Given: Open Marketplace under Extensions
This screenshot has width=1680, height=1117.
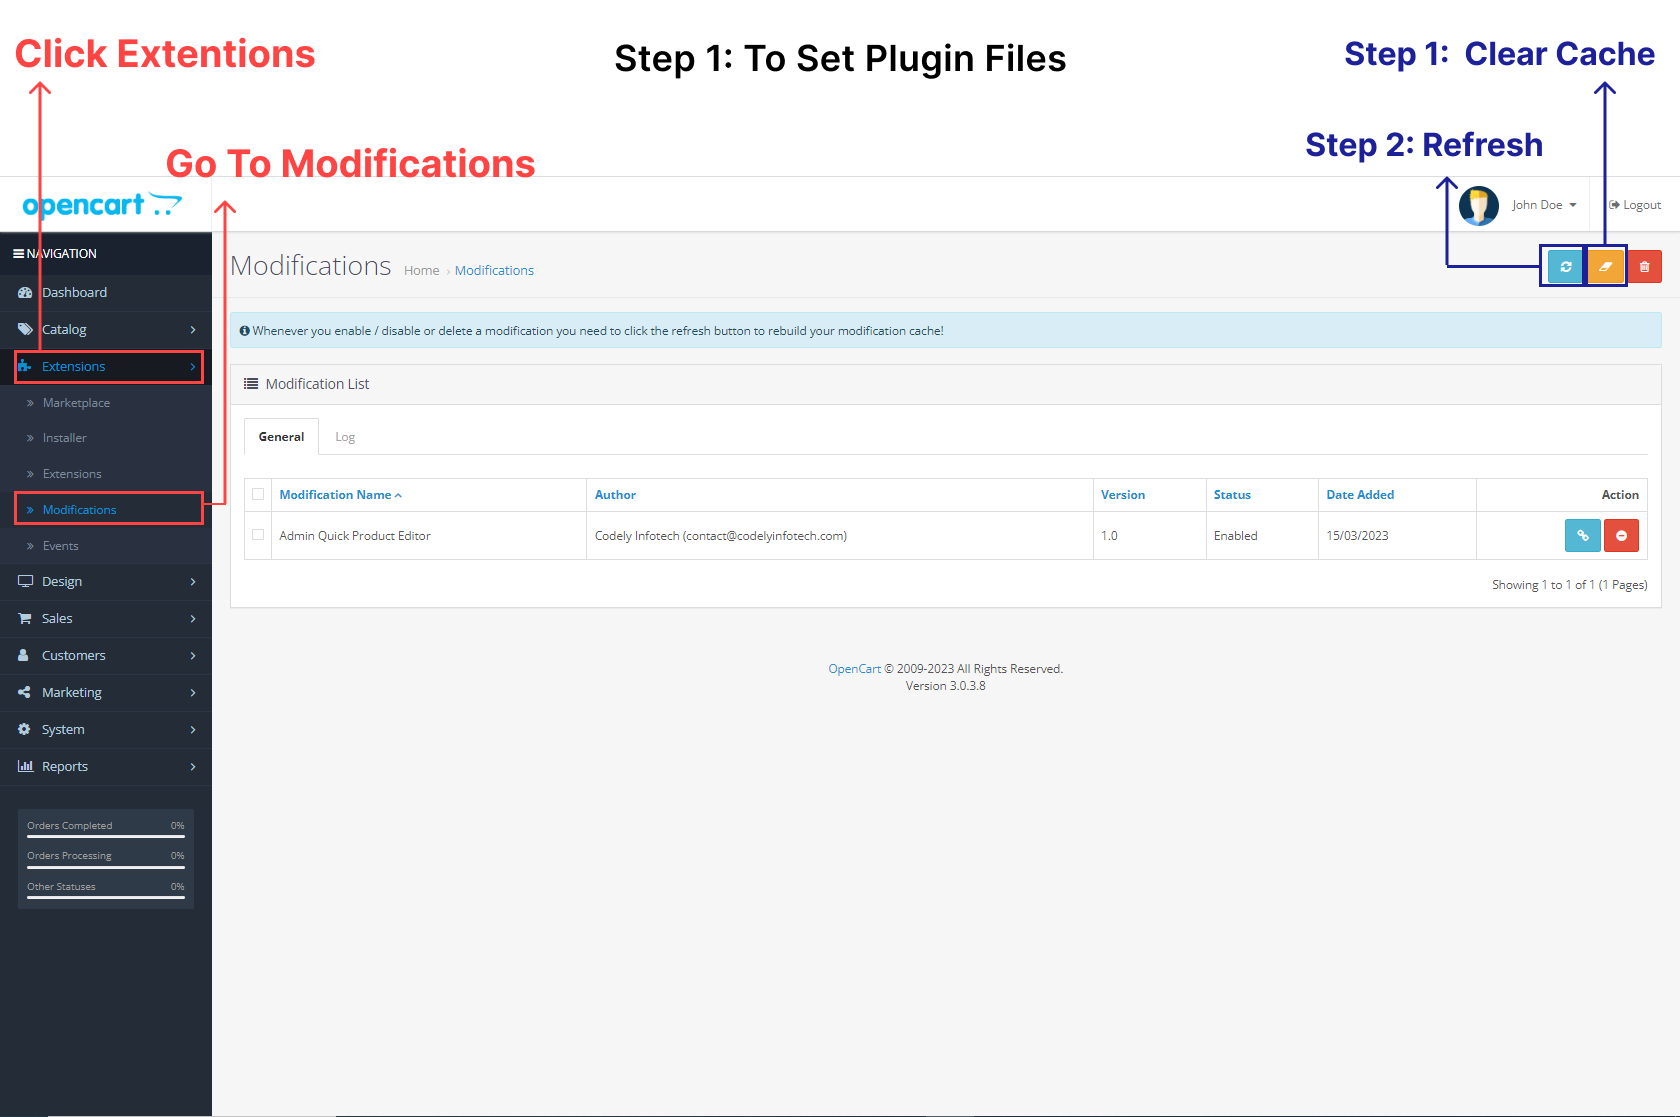Looking at the screenshot, I should [x=75, y=402].
